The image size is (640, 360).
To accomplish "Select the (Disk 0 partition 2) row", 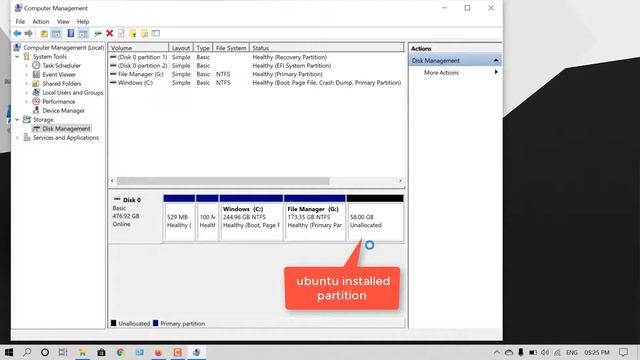I will 256,66.
